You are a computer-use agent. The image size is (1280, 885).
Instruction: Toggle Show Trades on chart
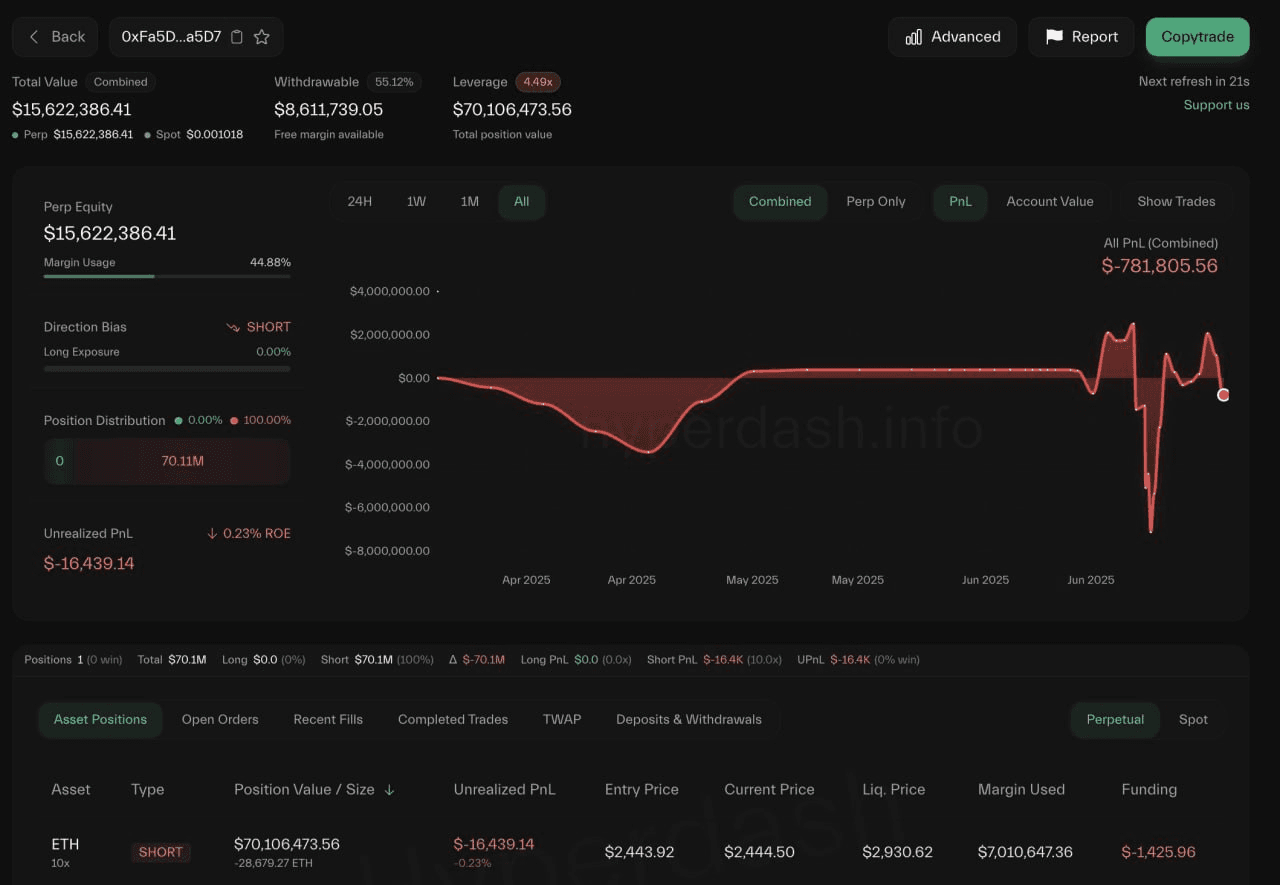pos(1176,201)
